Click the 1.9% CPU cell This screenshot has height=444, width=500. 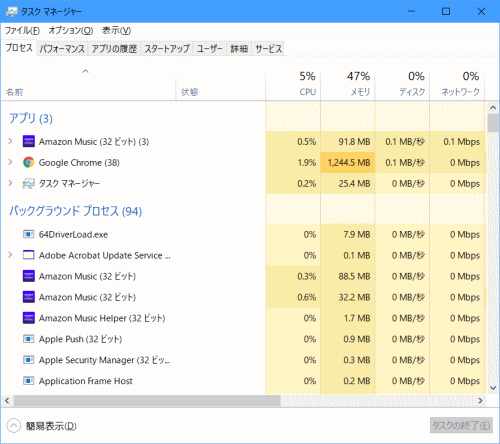pos(293,163)
